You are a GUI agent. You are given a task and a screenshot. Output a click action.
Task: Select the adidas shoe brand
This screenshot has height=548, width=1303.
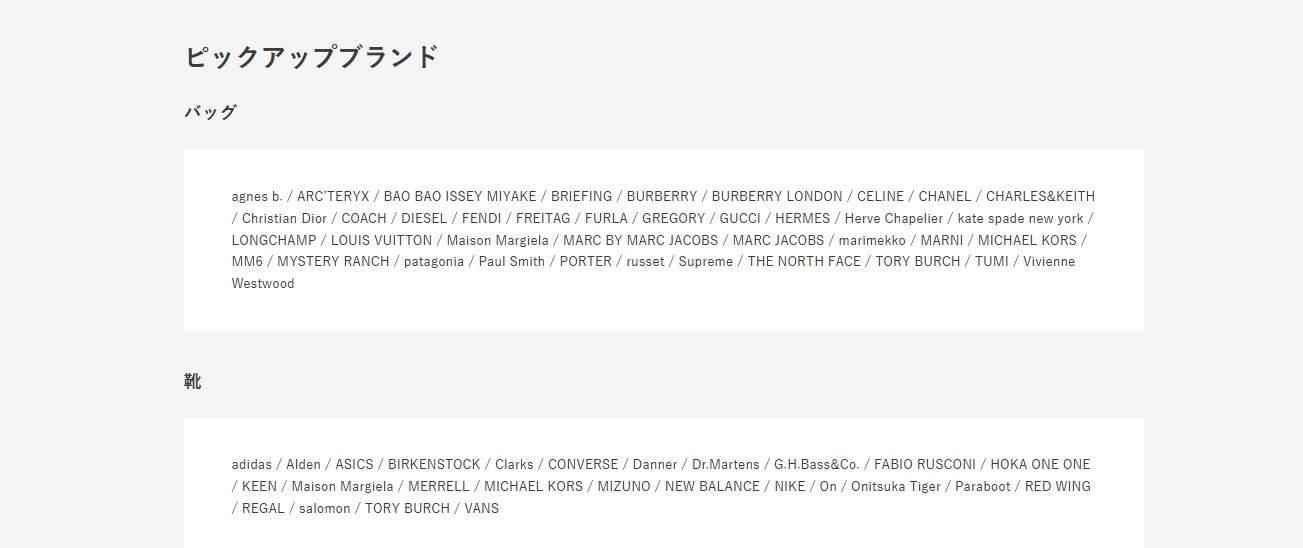tap(251, 465)
